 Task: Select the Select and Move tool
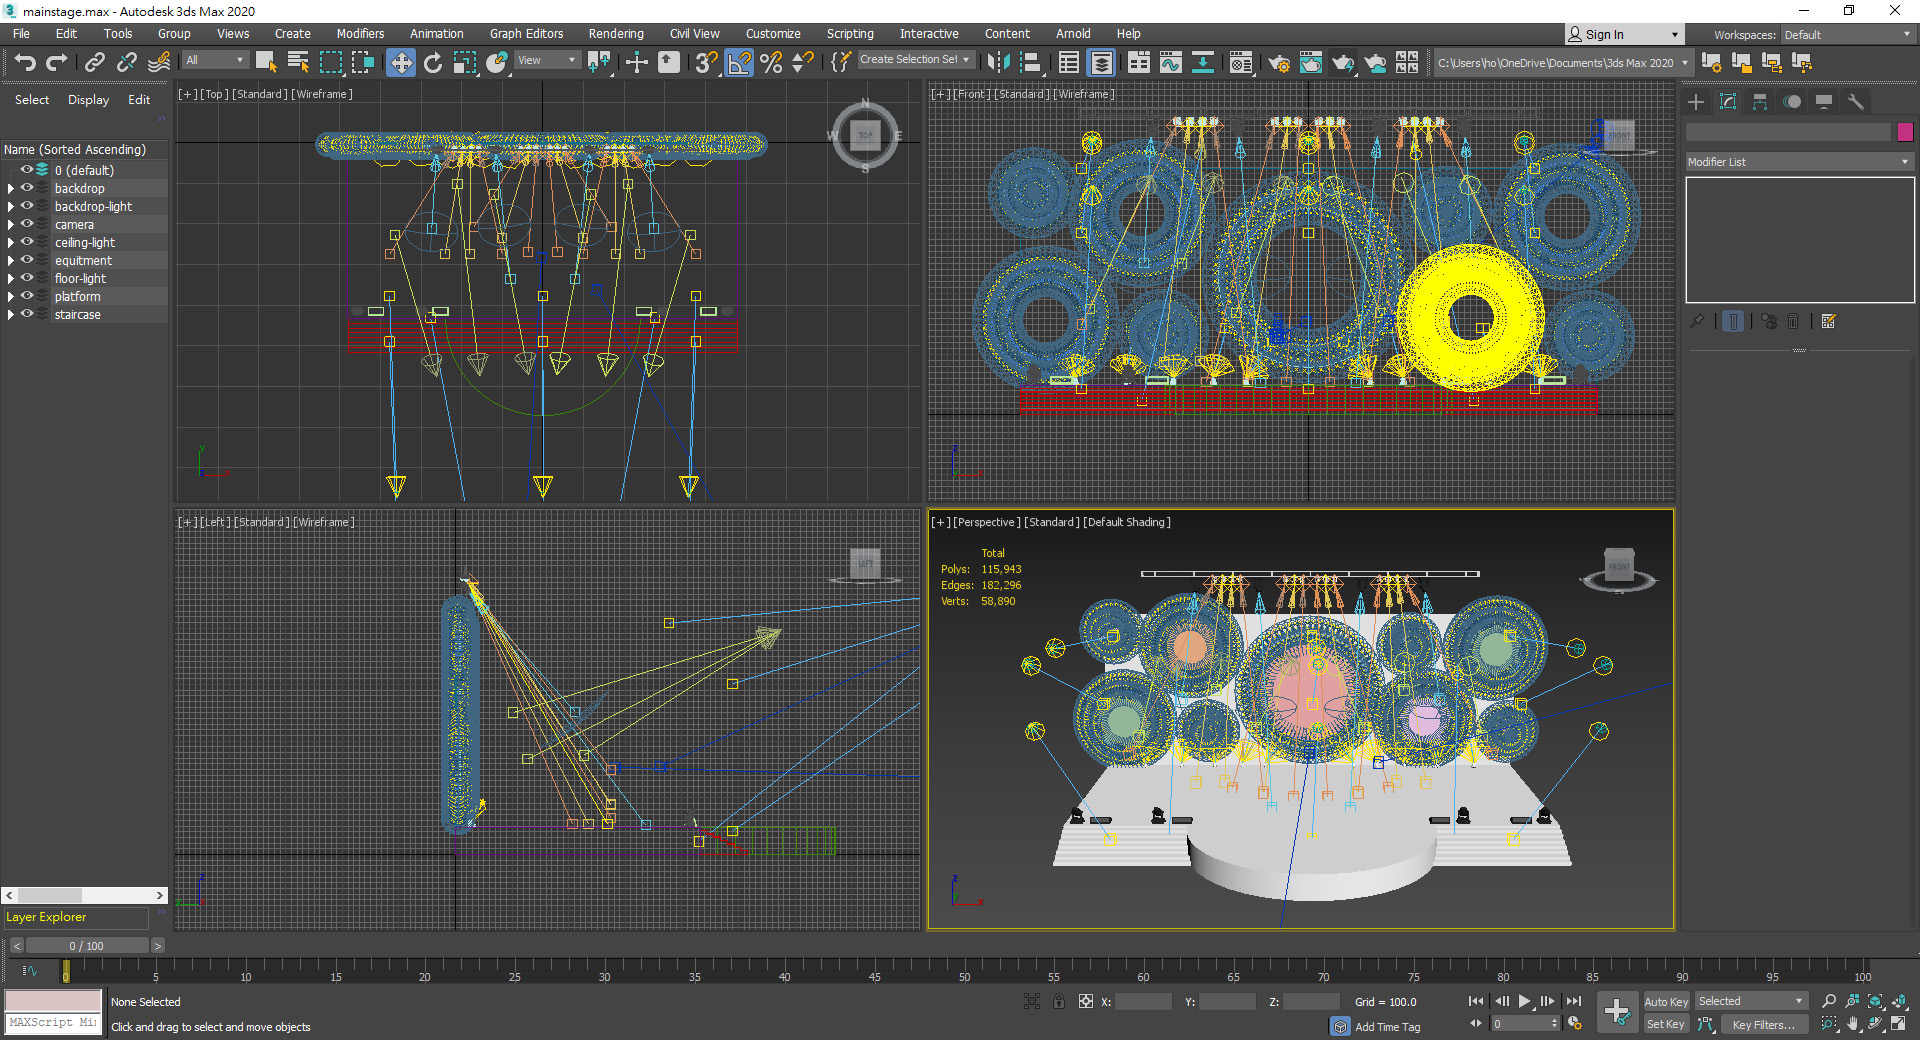pyautogui.click(x=400, y=63)
